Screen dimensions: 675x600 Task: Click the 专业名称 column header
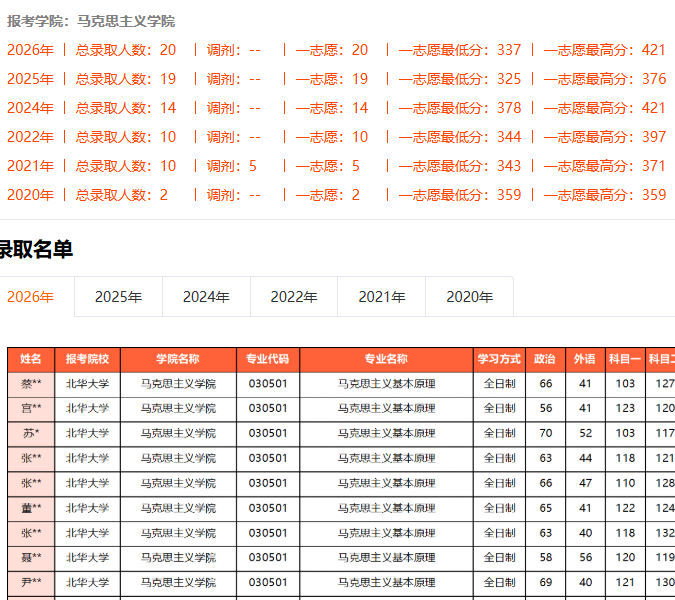coord(386,359)
